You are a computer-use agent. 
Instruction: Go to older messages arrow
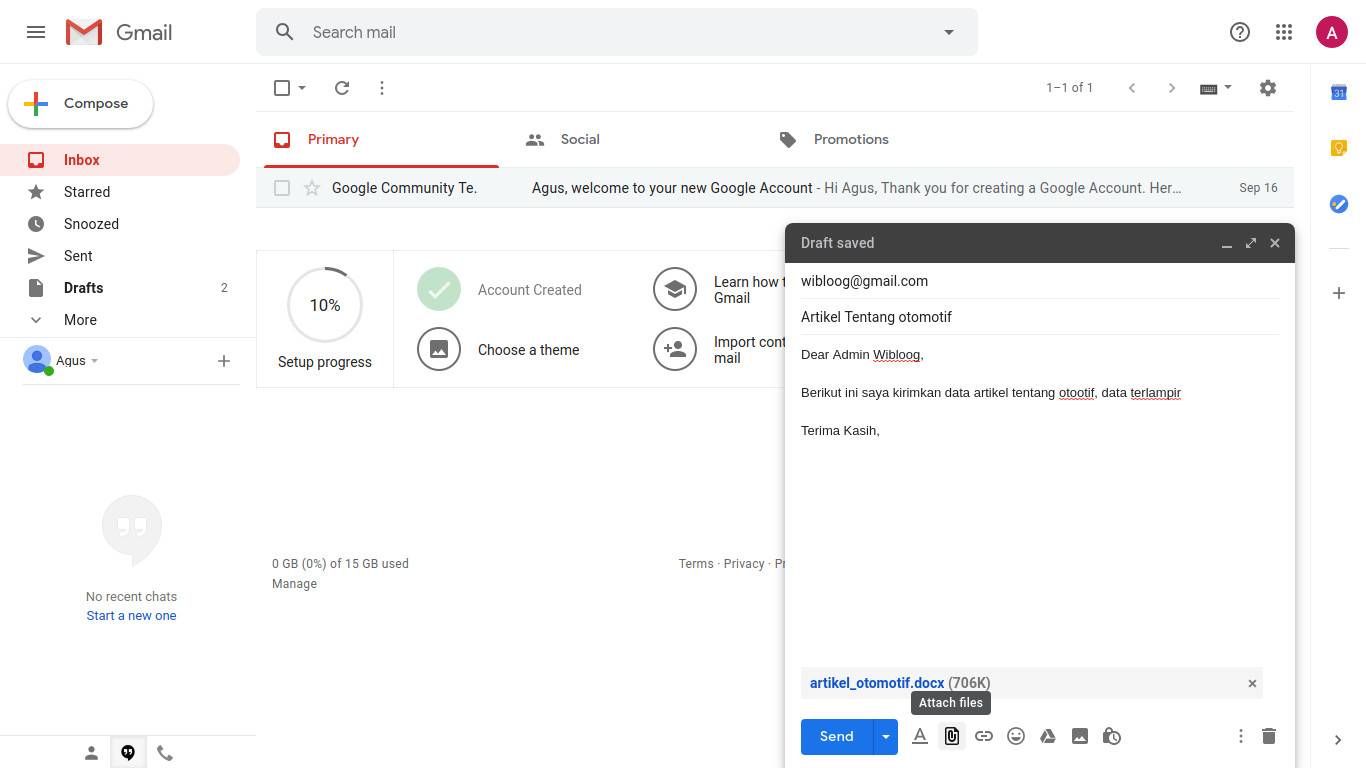click(1172, 88)
